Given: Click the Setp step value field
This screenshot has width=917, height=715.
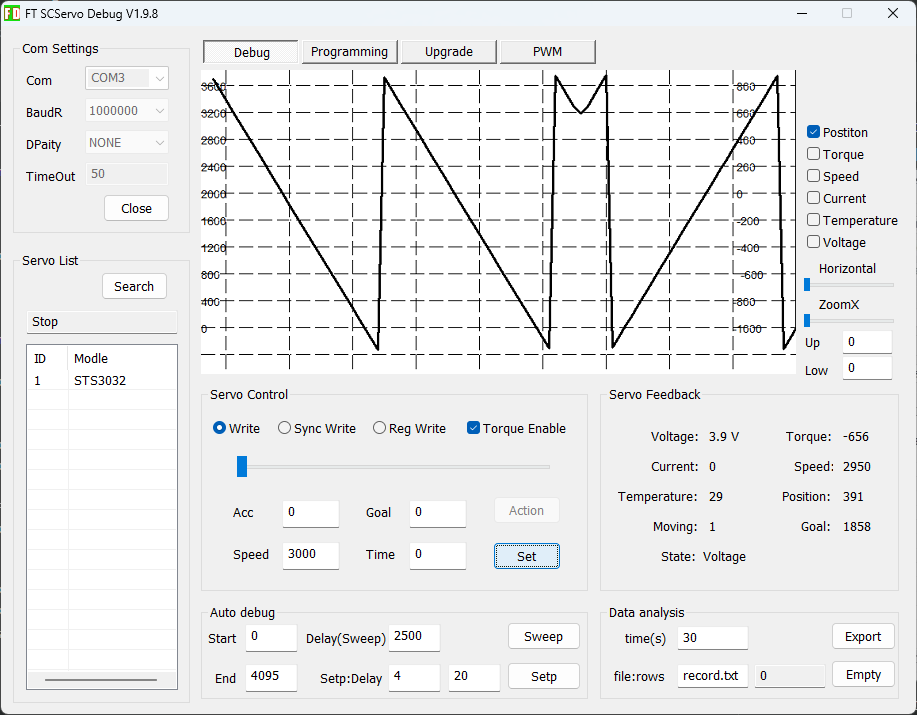Looking at the screenshot, I should pos(414,677).
